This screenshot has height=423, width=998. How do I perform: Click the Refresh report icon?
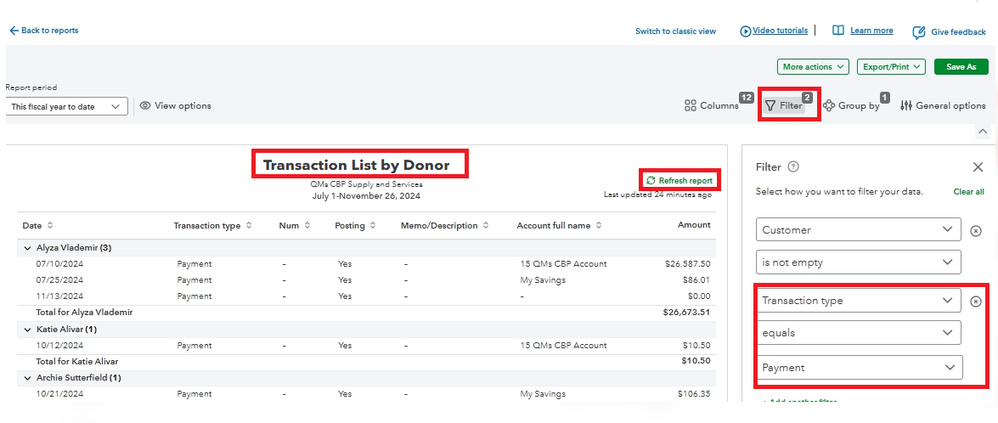(x=651, y=181)
